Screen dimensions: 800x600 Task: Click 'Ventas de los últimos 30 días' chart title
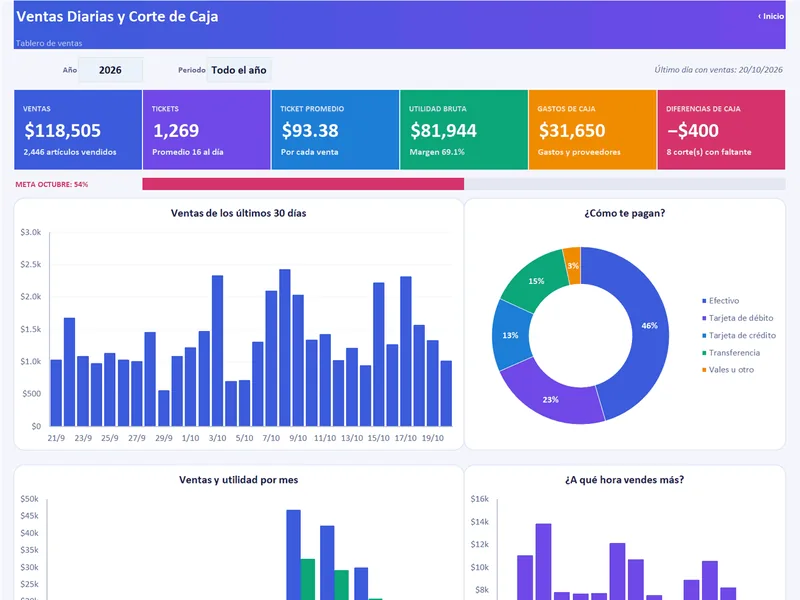pyautogui.click(x=238, y=213)
